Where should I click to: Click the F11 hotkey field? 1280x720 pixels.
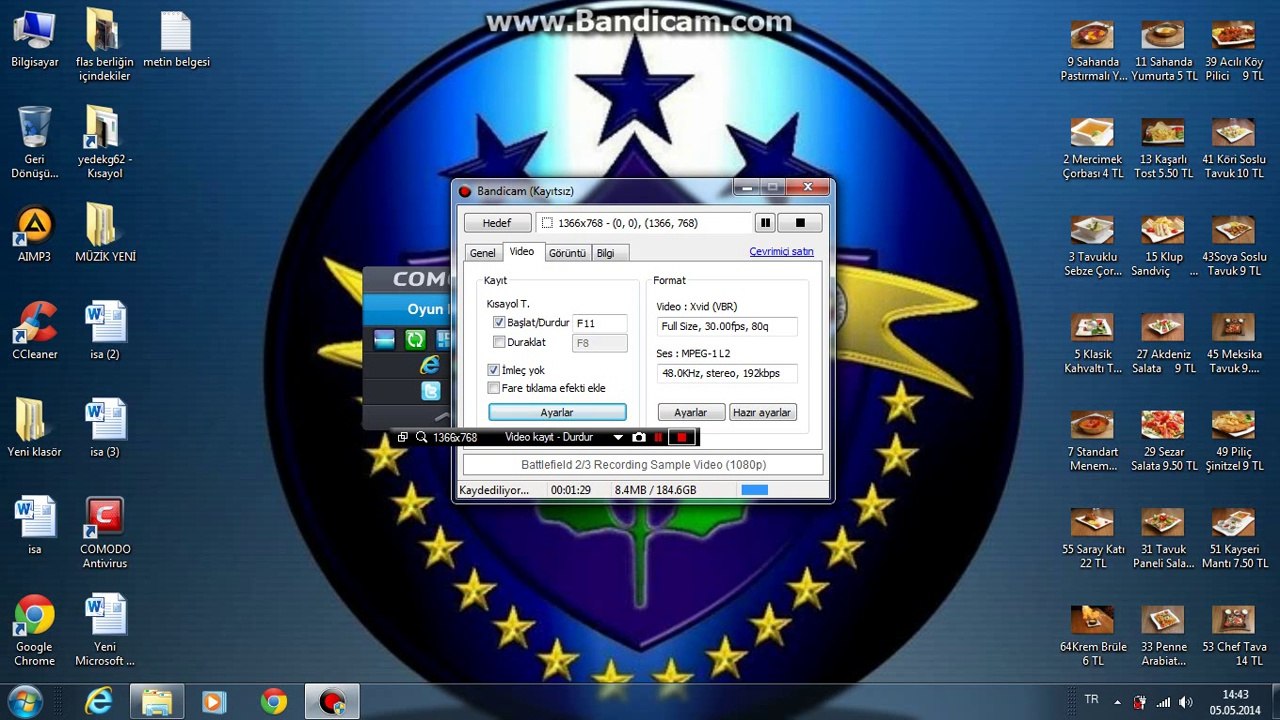click(x=600, y=323)
